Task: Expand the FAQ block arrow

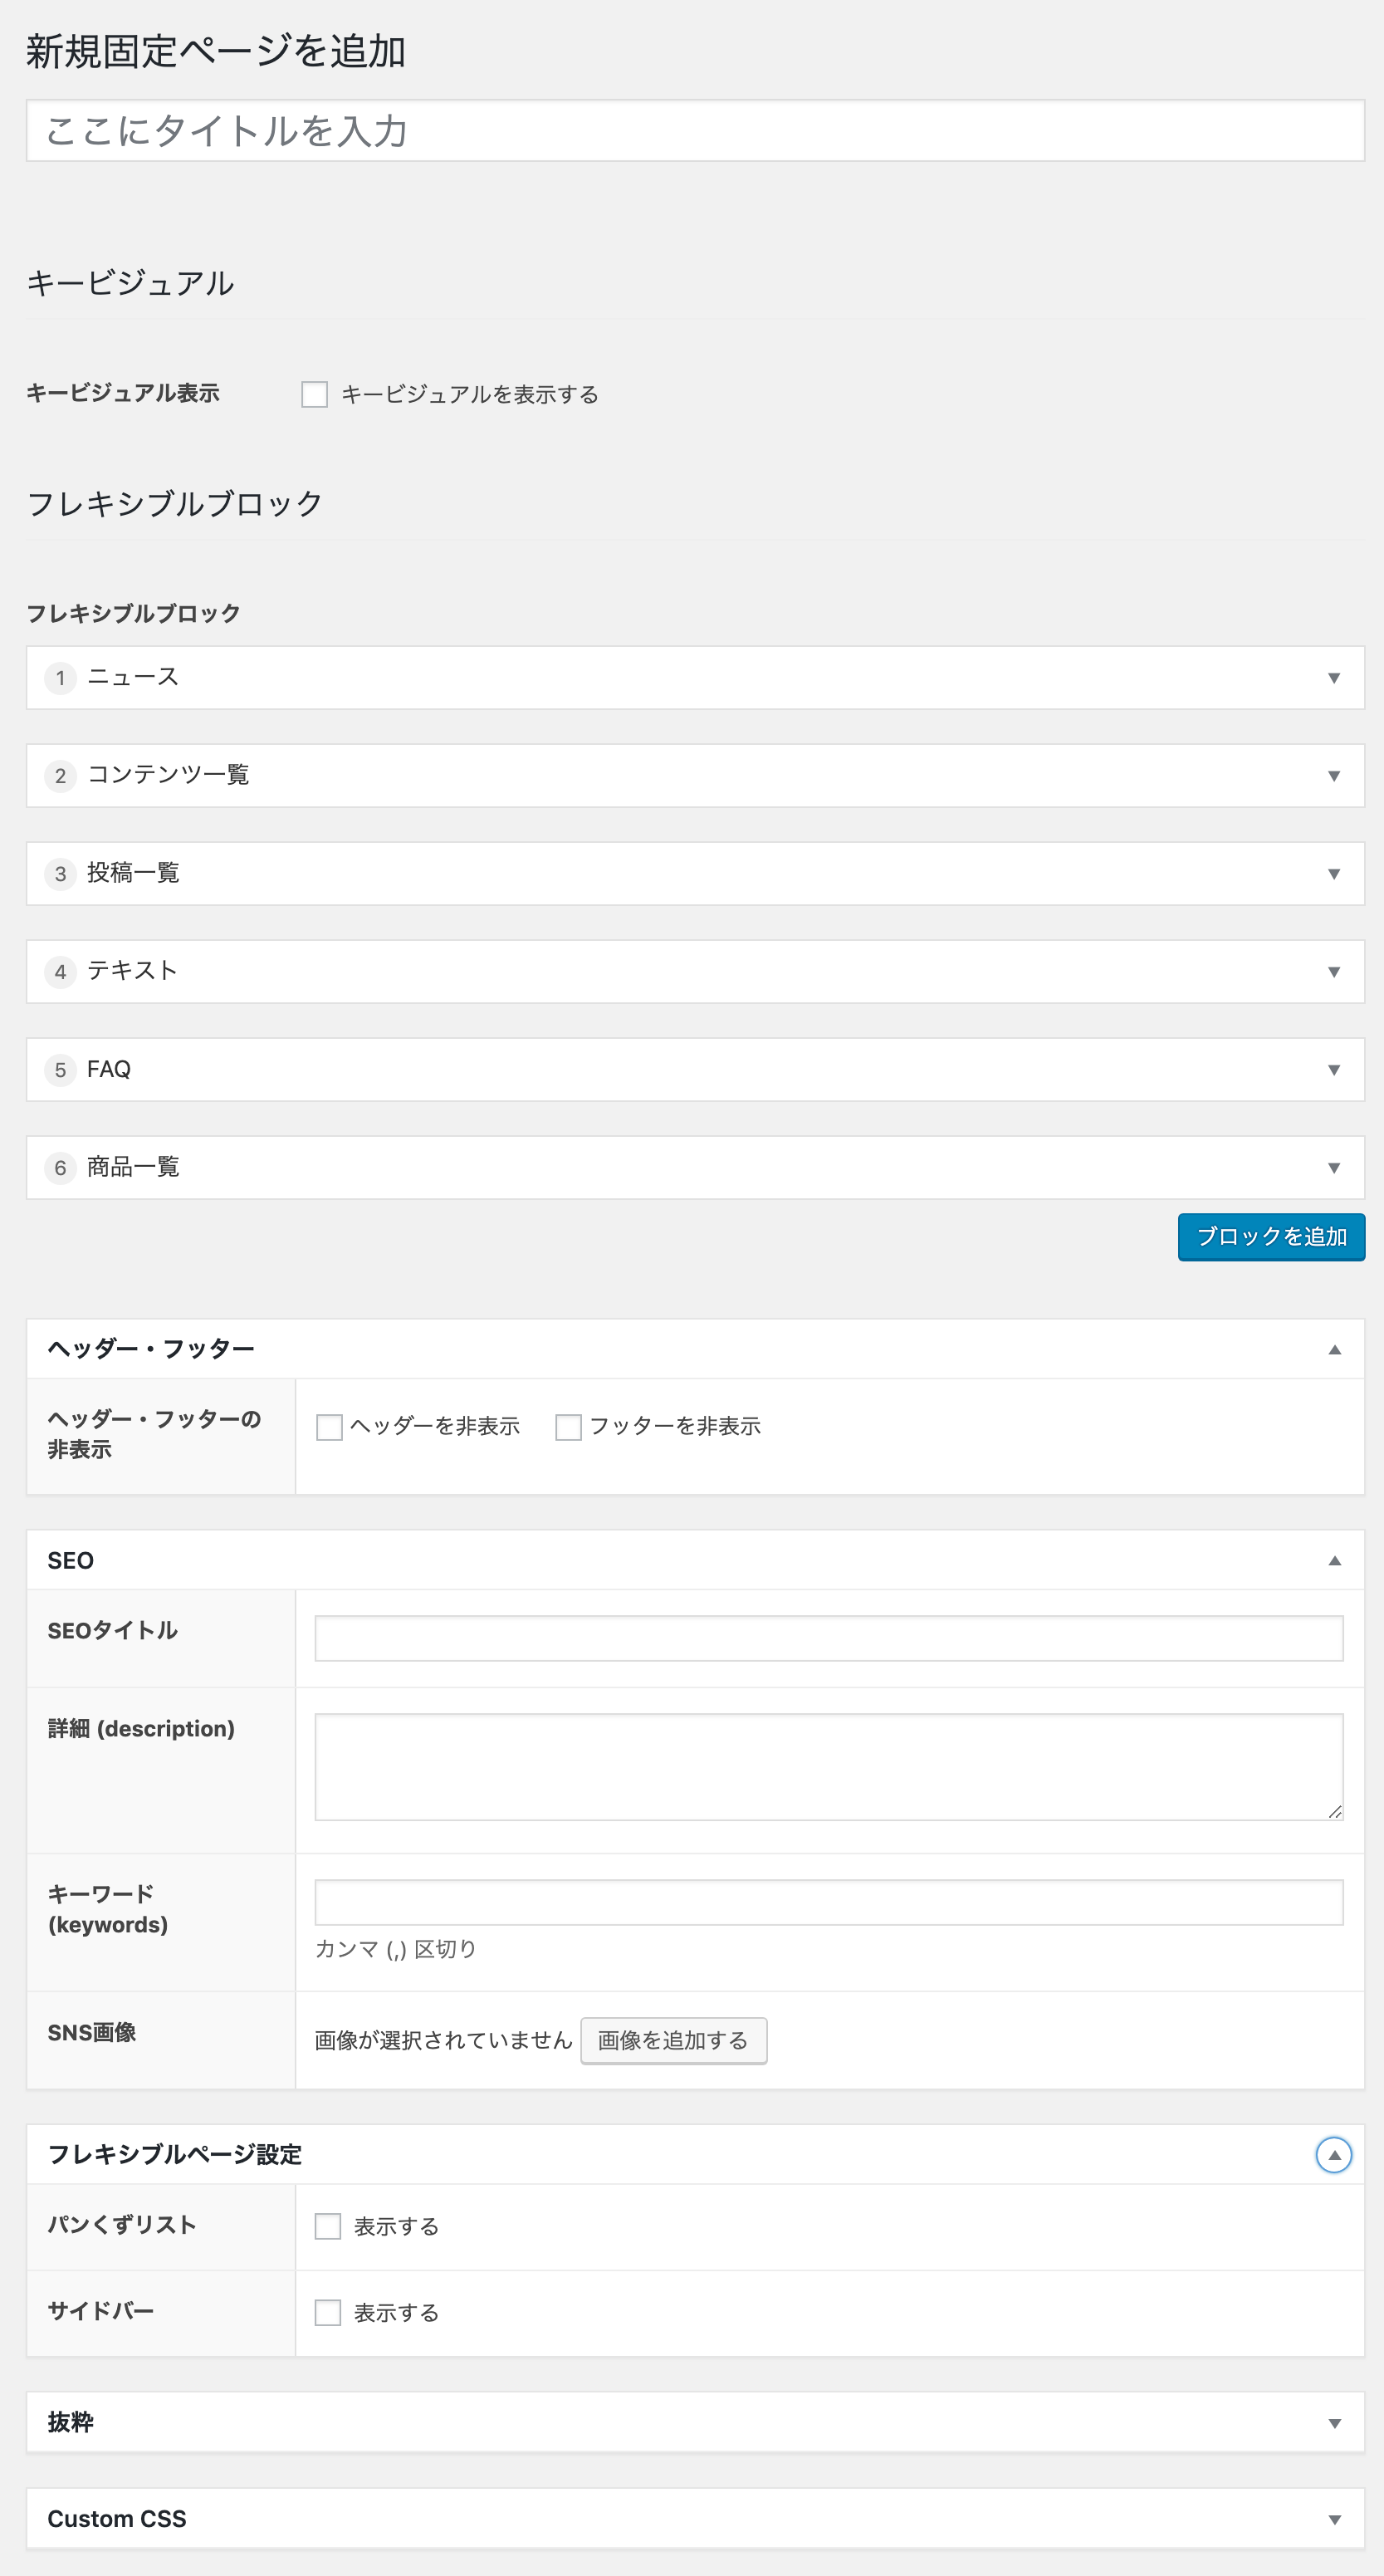Action: [1333, 1070]
